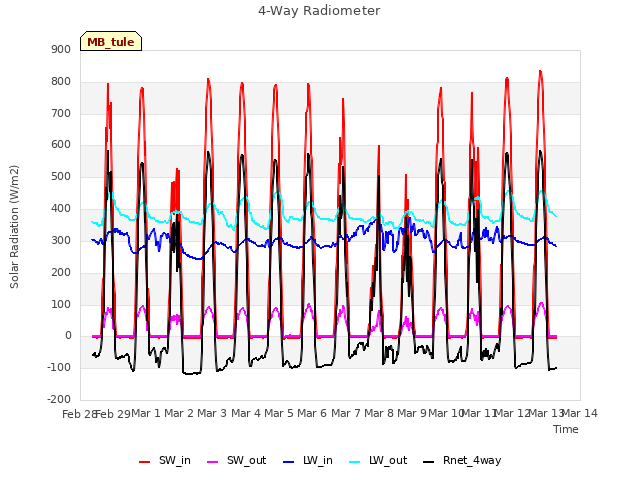Toggle the LW_in legend entry
Viewport: 640px width, 480px height.
[308, 460]
